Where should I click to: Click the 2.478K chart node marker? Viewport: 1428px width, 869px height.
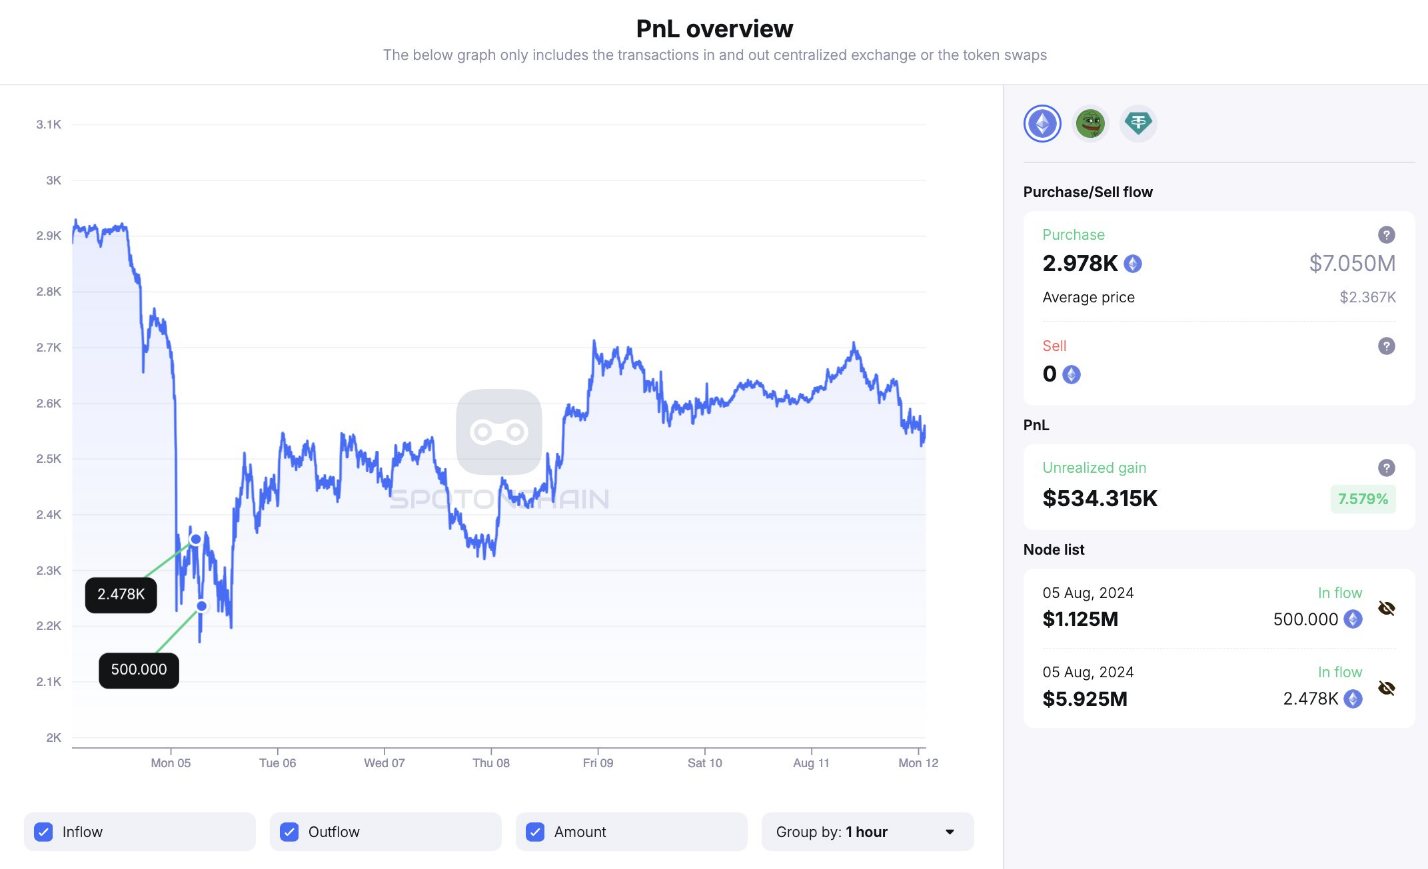pos(196,540)
